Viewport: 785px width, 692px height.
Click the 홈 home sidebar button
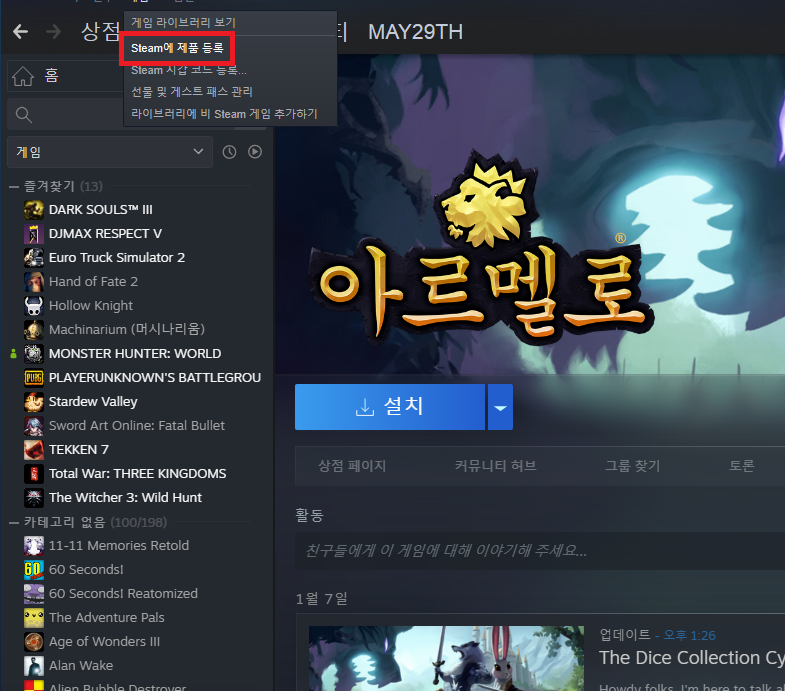[65, 76]
